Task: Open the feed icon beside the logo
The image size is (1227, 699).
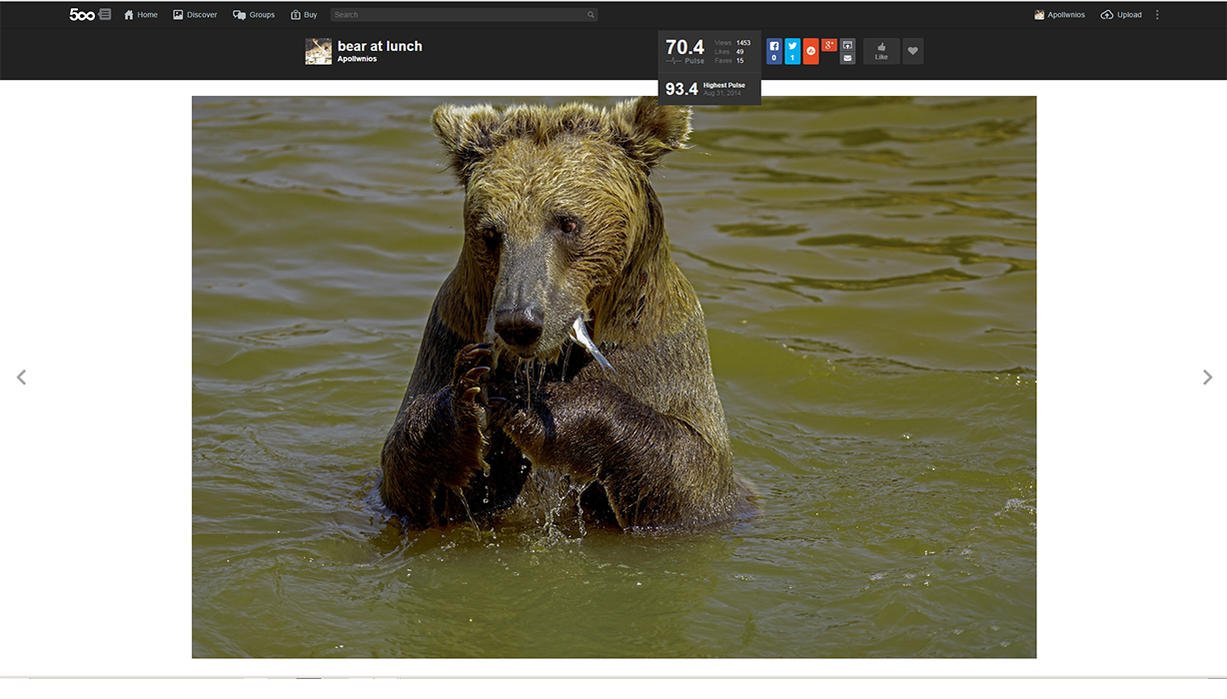Action: click(x=105, y=14)
